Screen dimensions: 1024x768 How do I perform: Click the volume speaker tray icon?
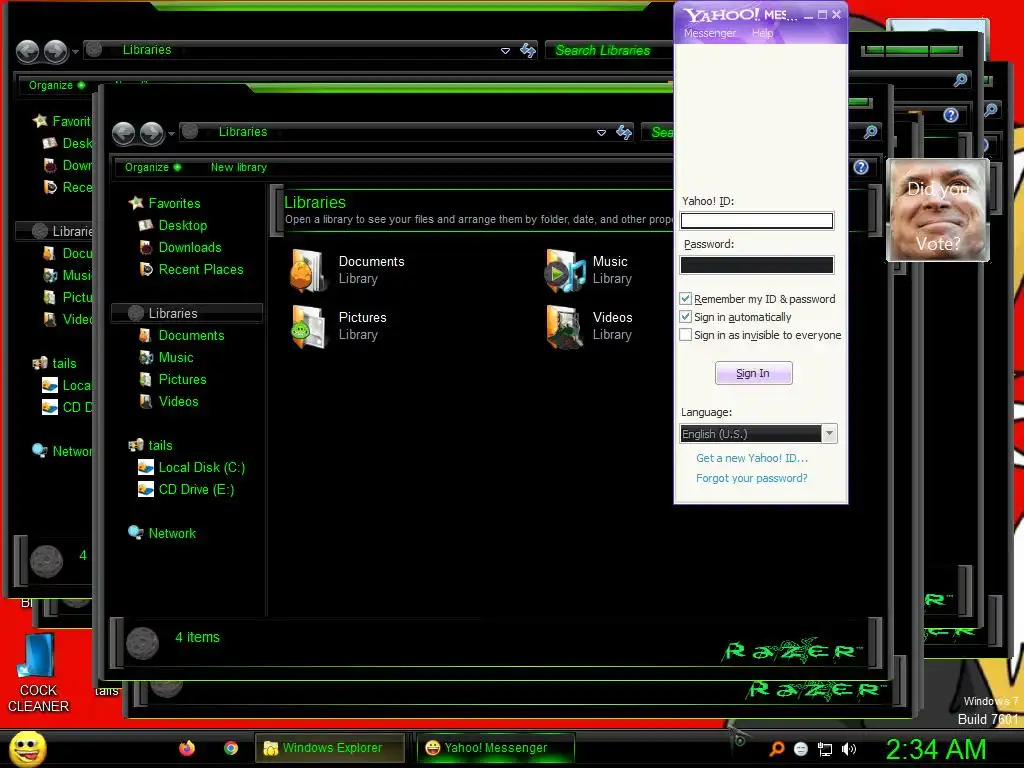coord(848,749)
